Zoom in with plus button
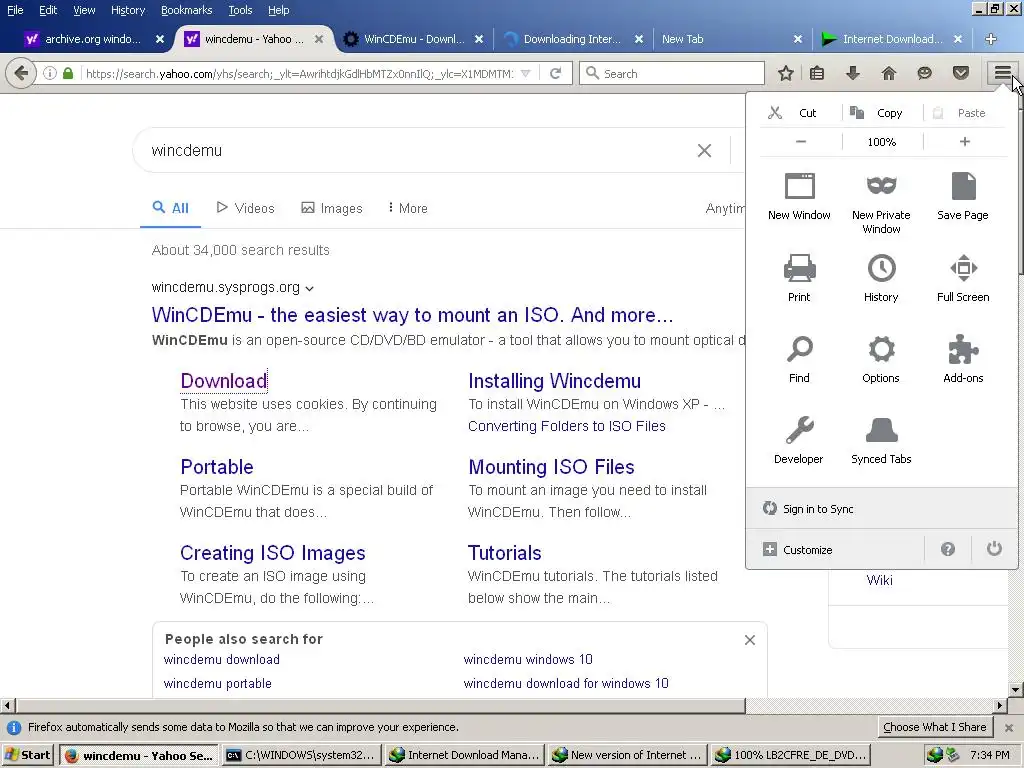 [x=965, y=142]
